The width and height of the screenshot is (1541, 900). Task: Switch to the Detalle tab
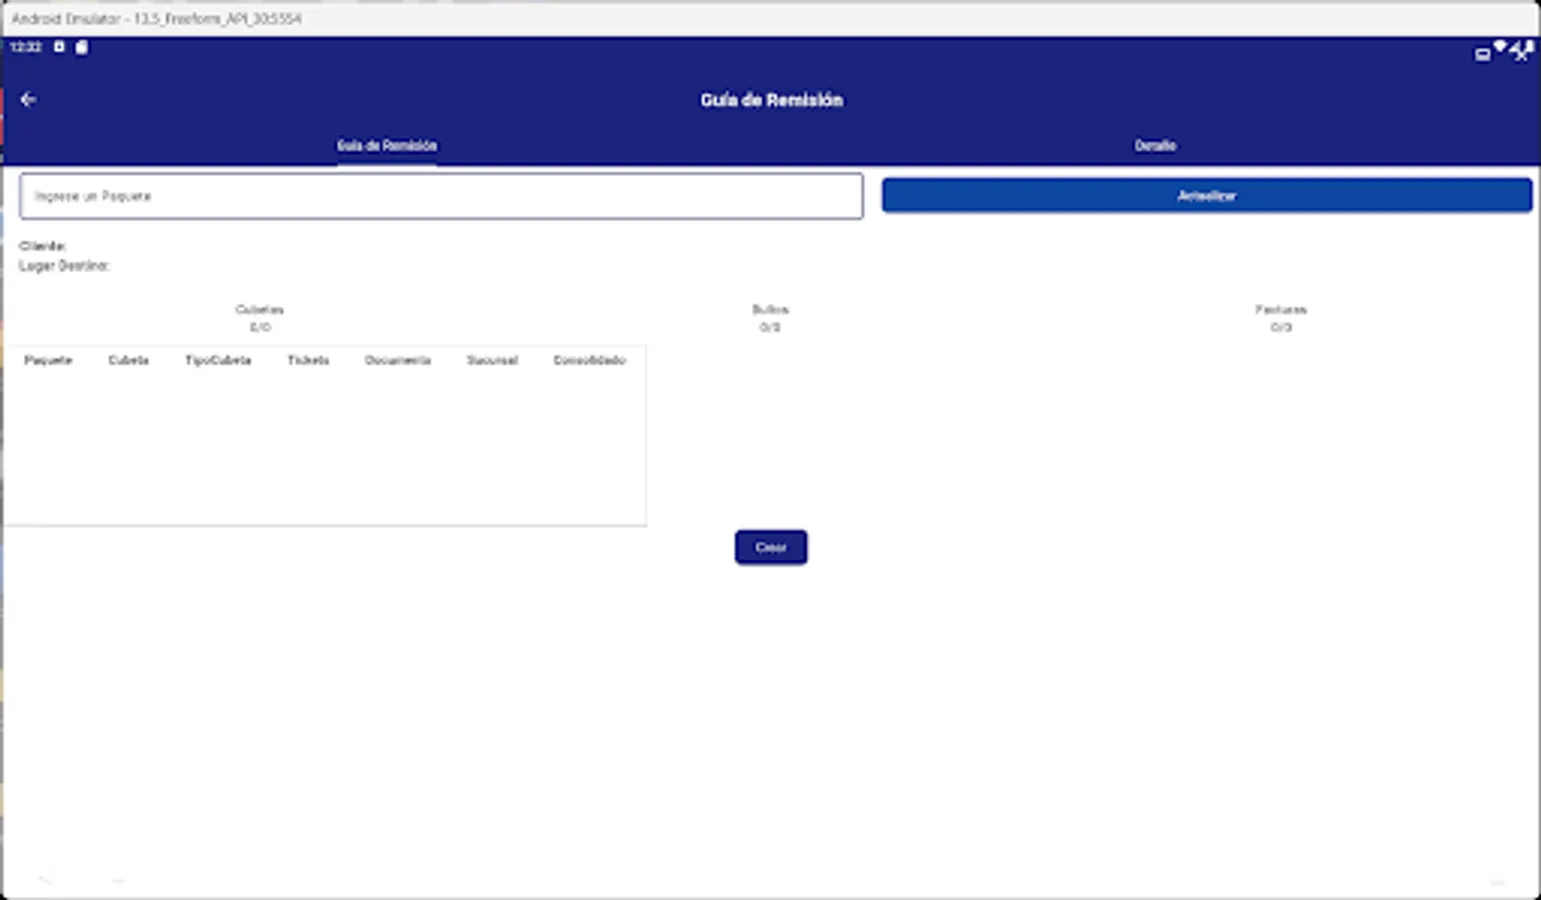click(1157, 145)
